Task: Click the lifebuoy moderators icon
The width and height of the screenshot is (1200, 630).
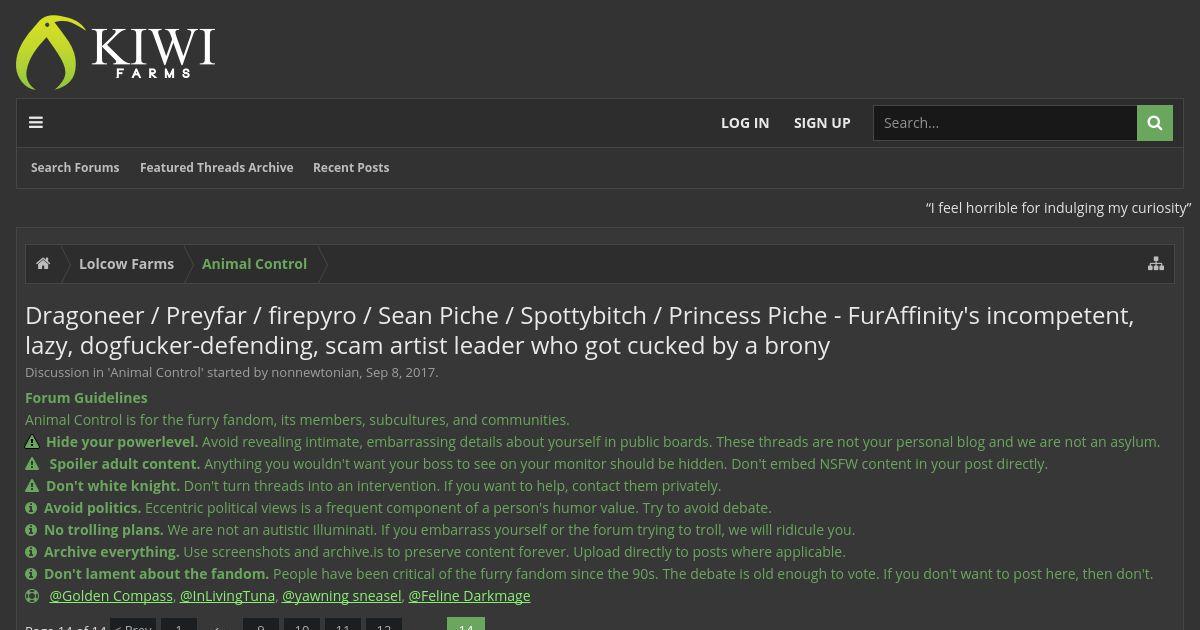Action: (x=32, y=596)
